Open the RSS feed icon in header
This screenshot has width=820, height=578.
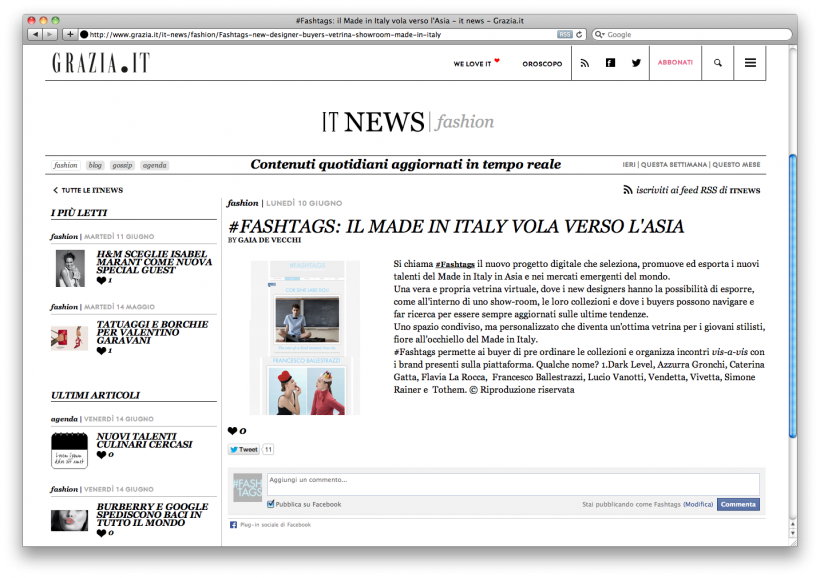[x=585, y=63]
